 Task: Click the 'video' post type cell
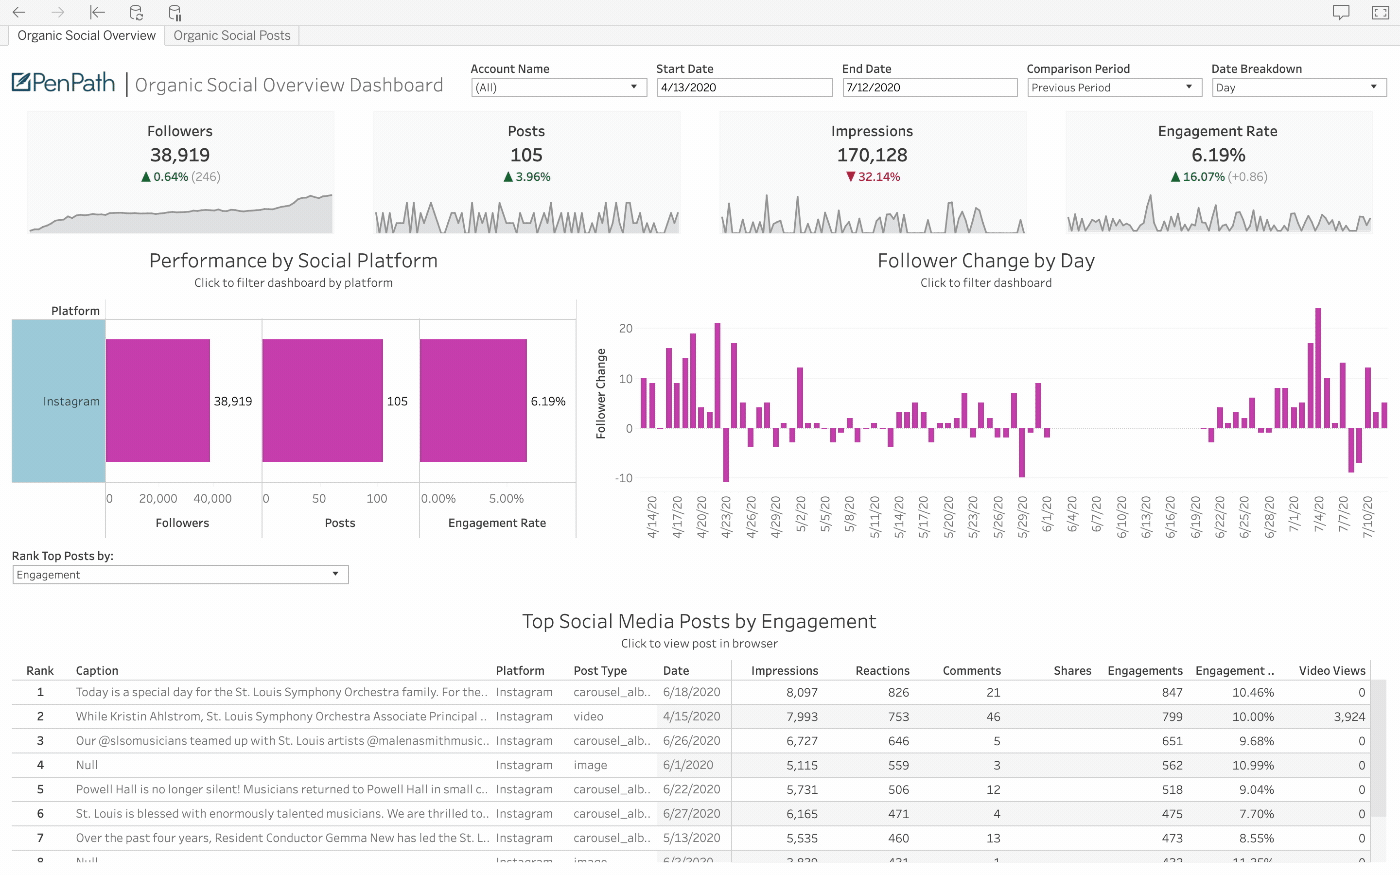click(x=589, y=717)
